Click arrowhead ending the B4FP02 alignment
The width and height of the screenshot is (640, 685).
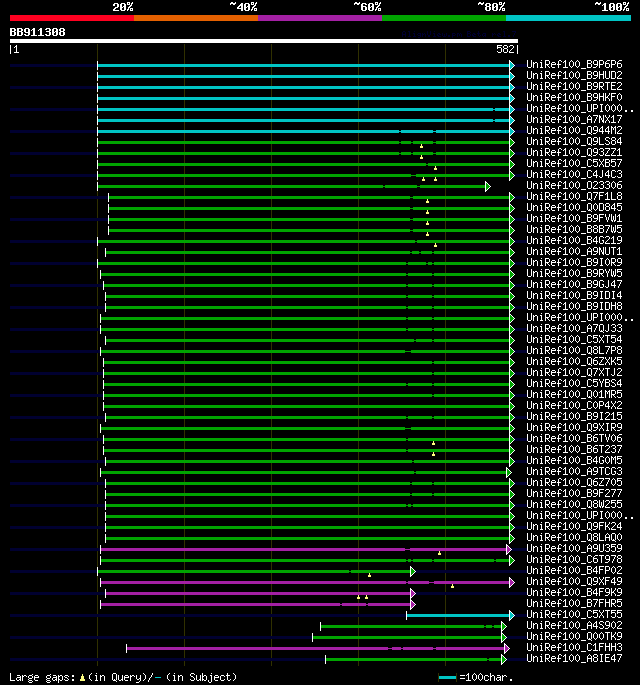413,571
